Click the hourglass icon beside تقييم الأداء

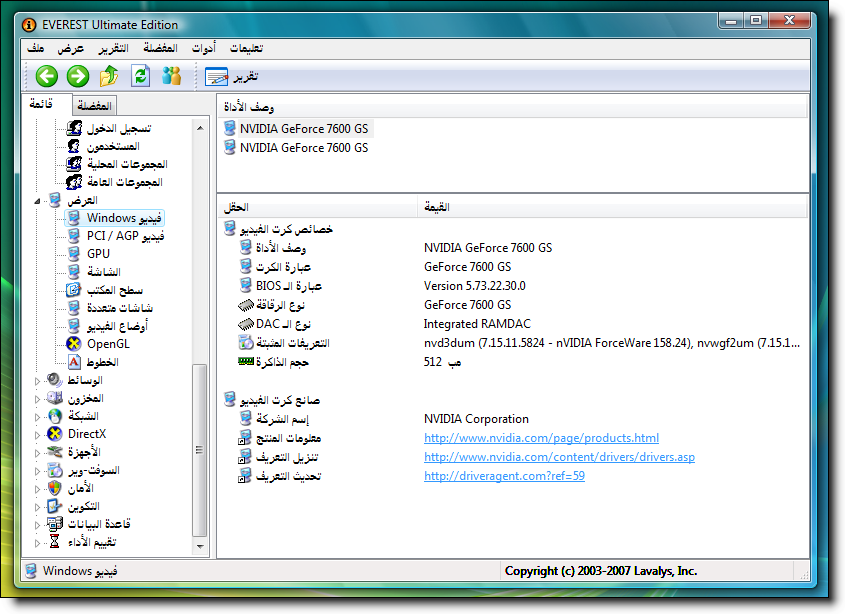[x=54, y=542]
